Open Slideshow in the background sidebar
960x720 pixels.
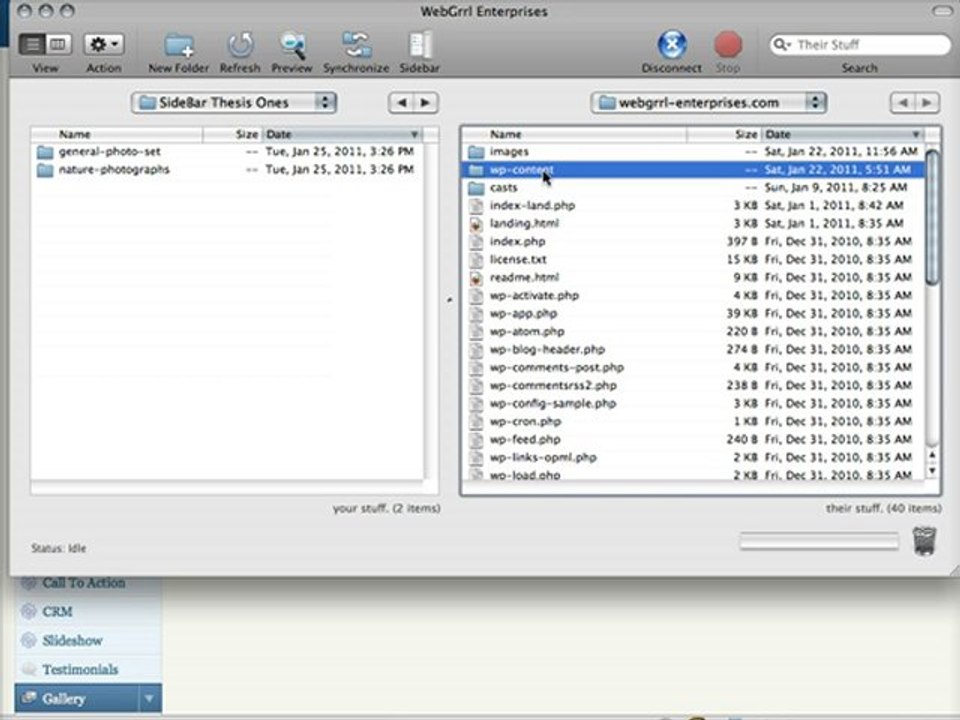(x=72, y=641)
